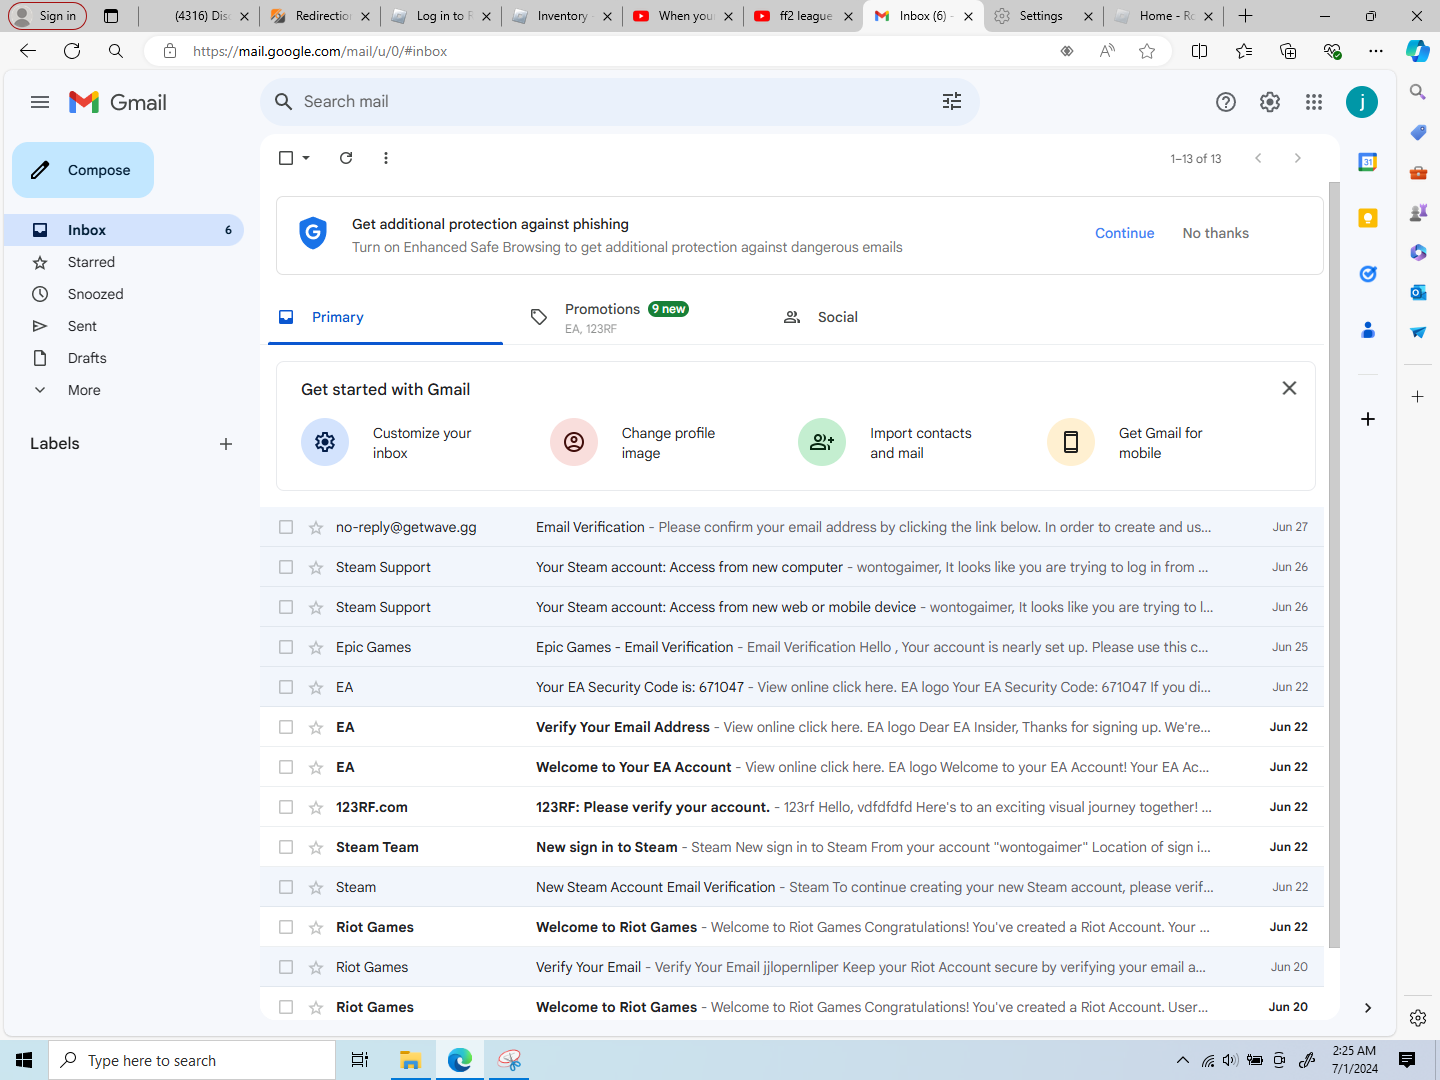The height and width of the screenshot is (1080, 1440).
Task: Close the Get started with Gmail card
Action: 1290,388
